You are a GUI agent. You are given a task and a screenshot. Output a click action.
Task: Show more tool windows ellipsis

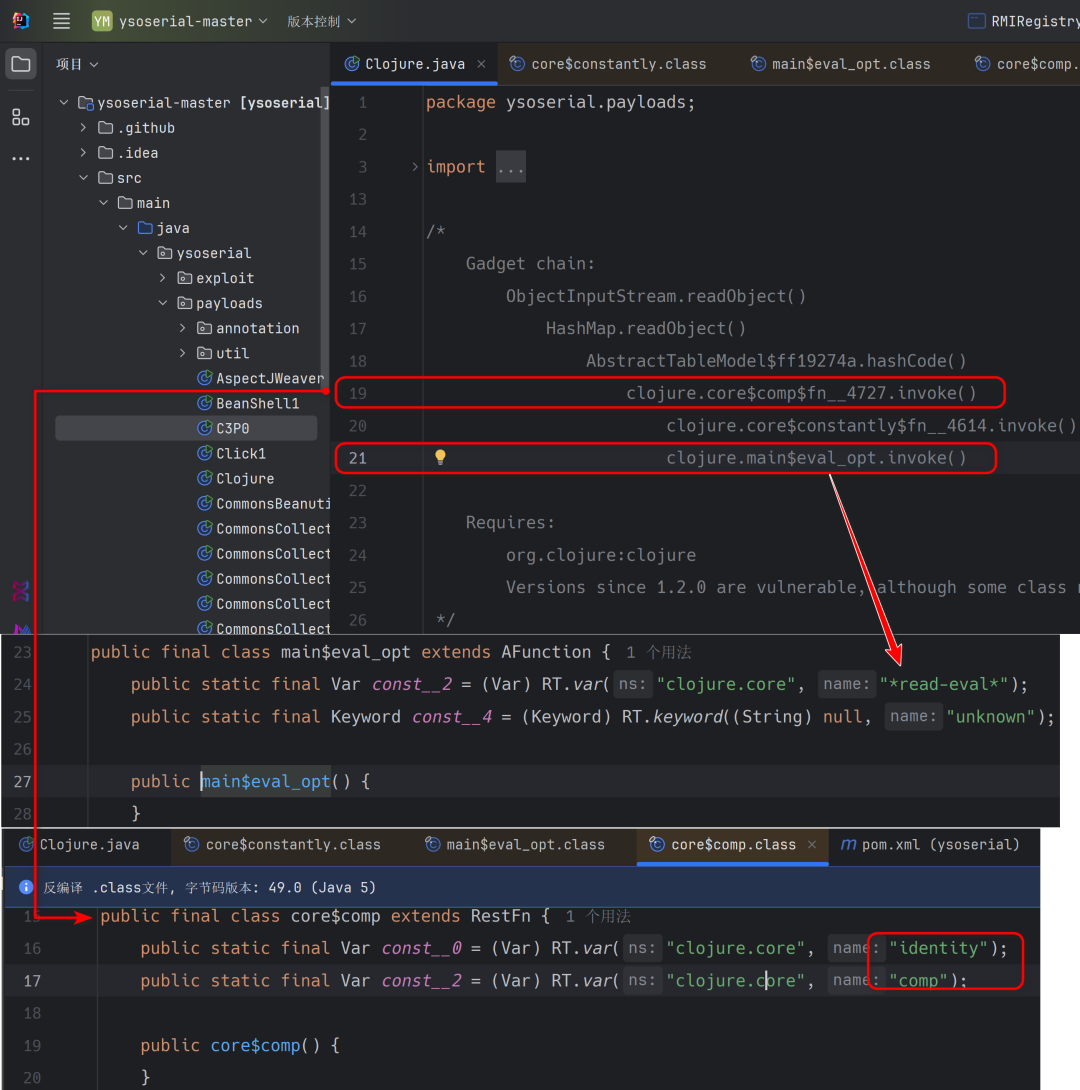click(x=21, y=158)
